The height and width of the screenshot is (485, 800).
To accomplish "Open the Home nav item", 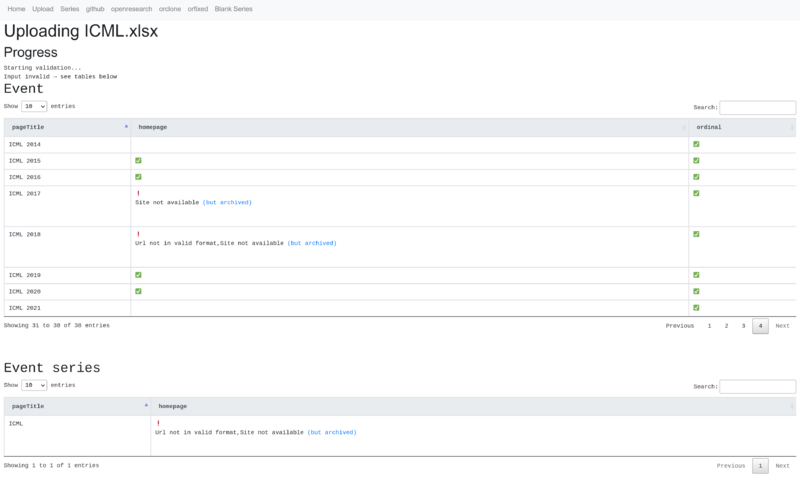I will click(16, 9).
